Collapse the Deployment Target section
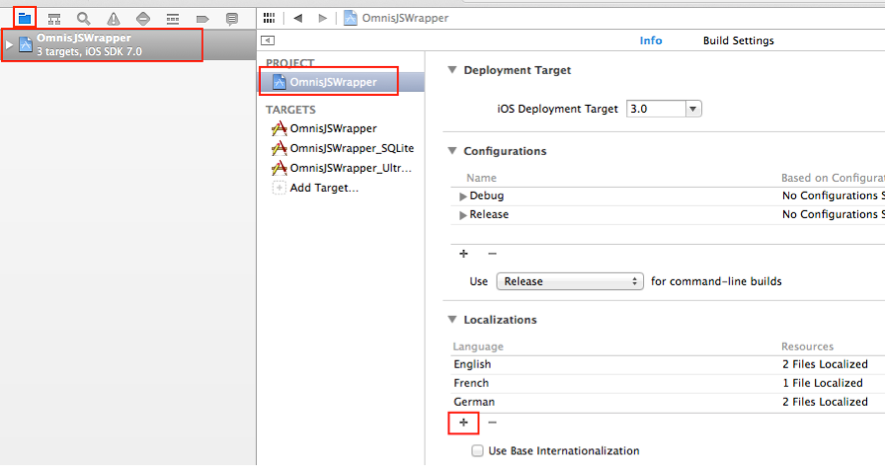This screenshot has width=886, height=466. (452, 70)
